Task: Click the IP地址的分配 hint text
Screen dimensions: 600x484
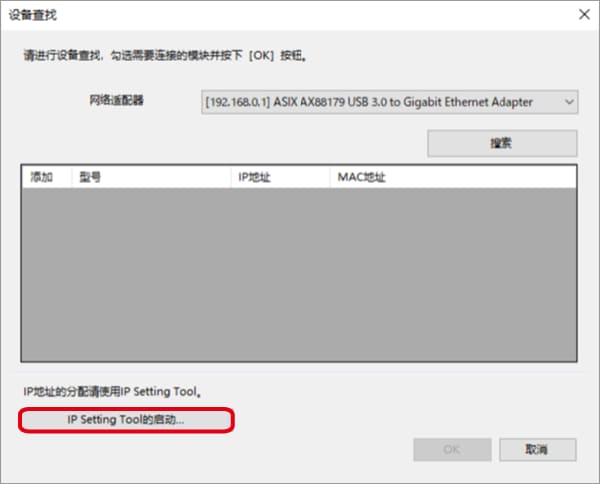Action: pyautogui.click(x=112, y=391)
